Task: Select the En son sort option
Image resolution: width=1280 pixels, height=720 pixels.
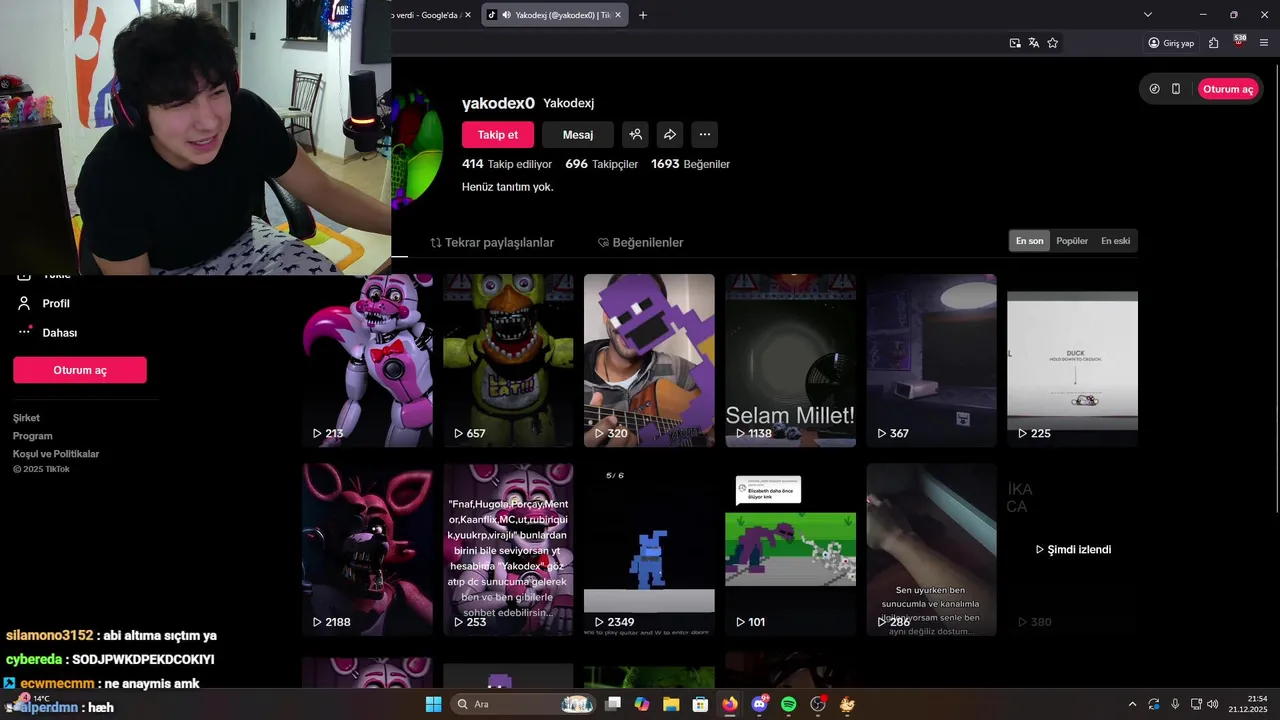Action: [x=1030, y=241]
